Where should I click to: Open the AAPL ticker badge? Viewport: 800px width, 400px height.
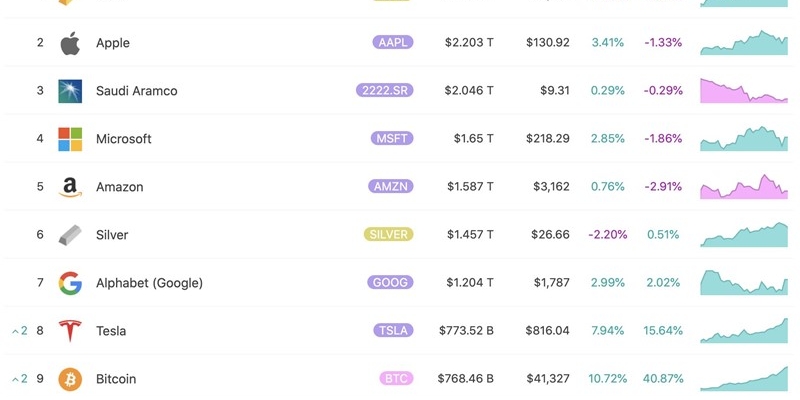pos(393,42)
